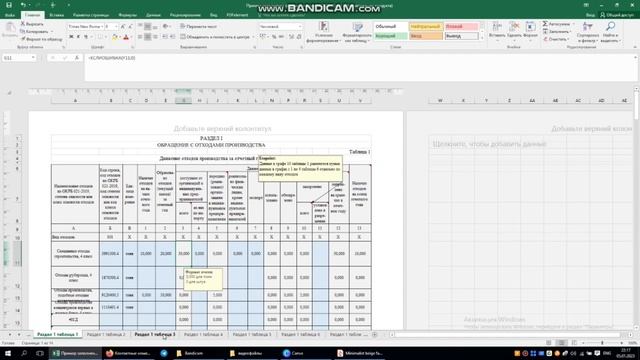Viewport: 640px width, 360px height.
Task: Open Очистить dropdown
Action: [x=556, y=39]
